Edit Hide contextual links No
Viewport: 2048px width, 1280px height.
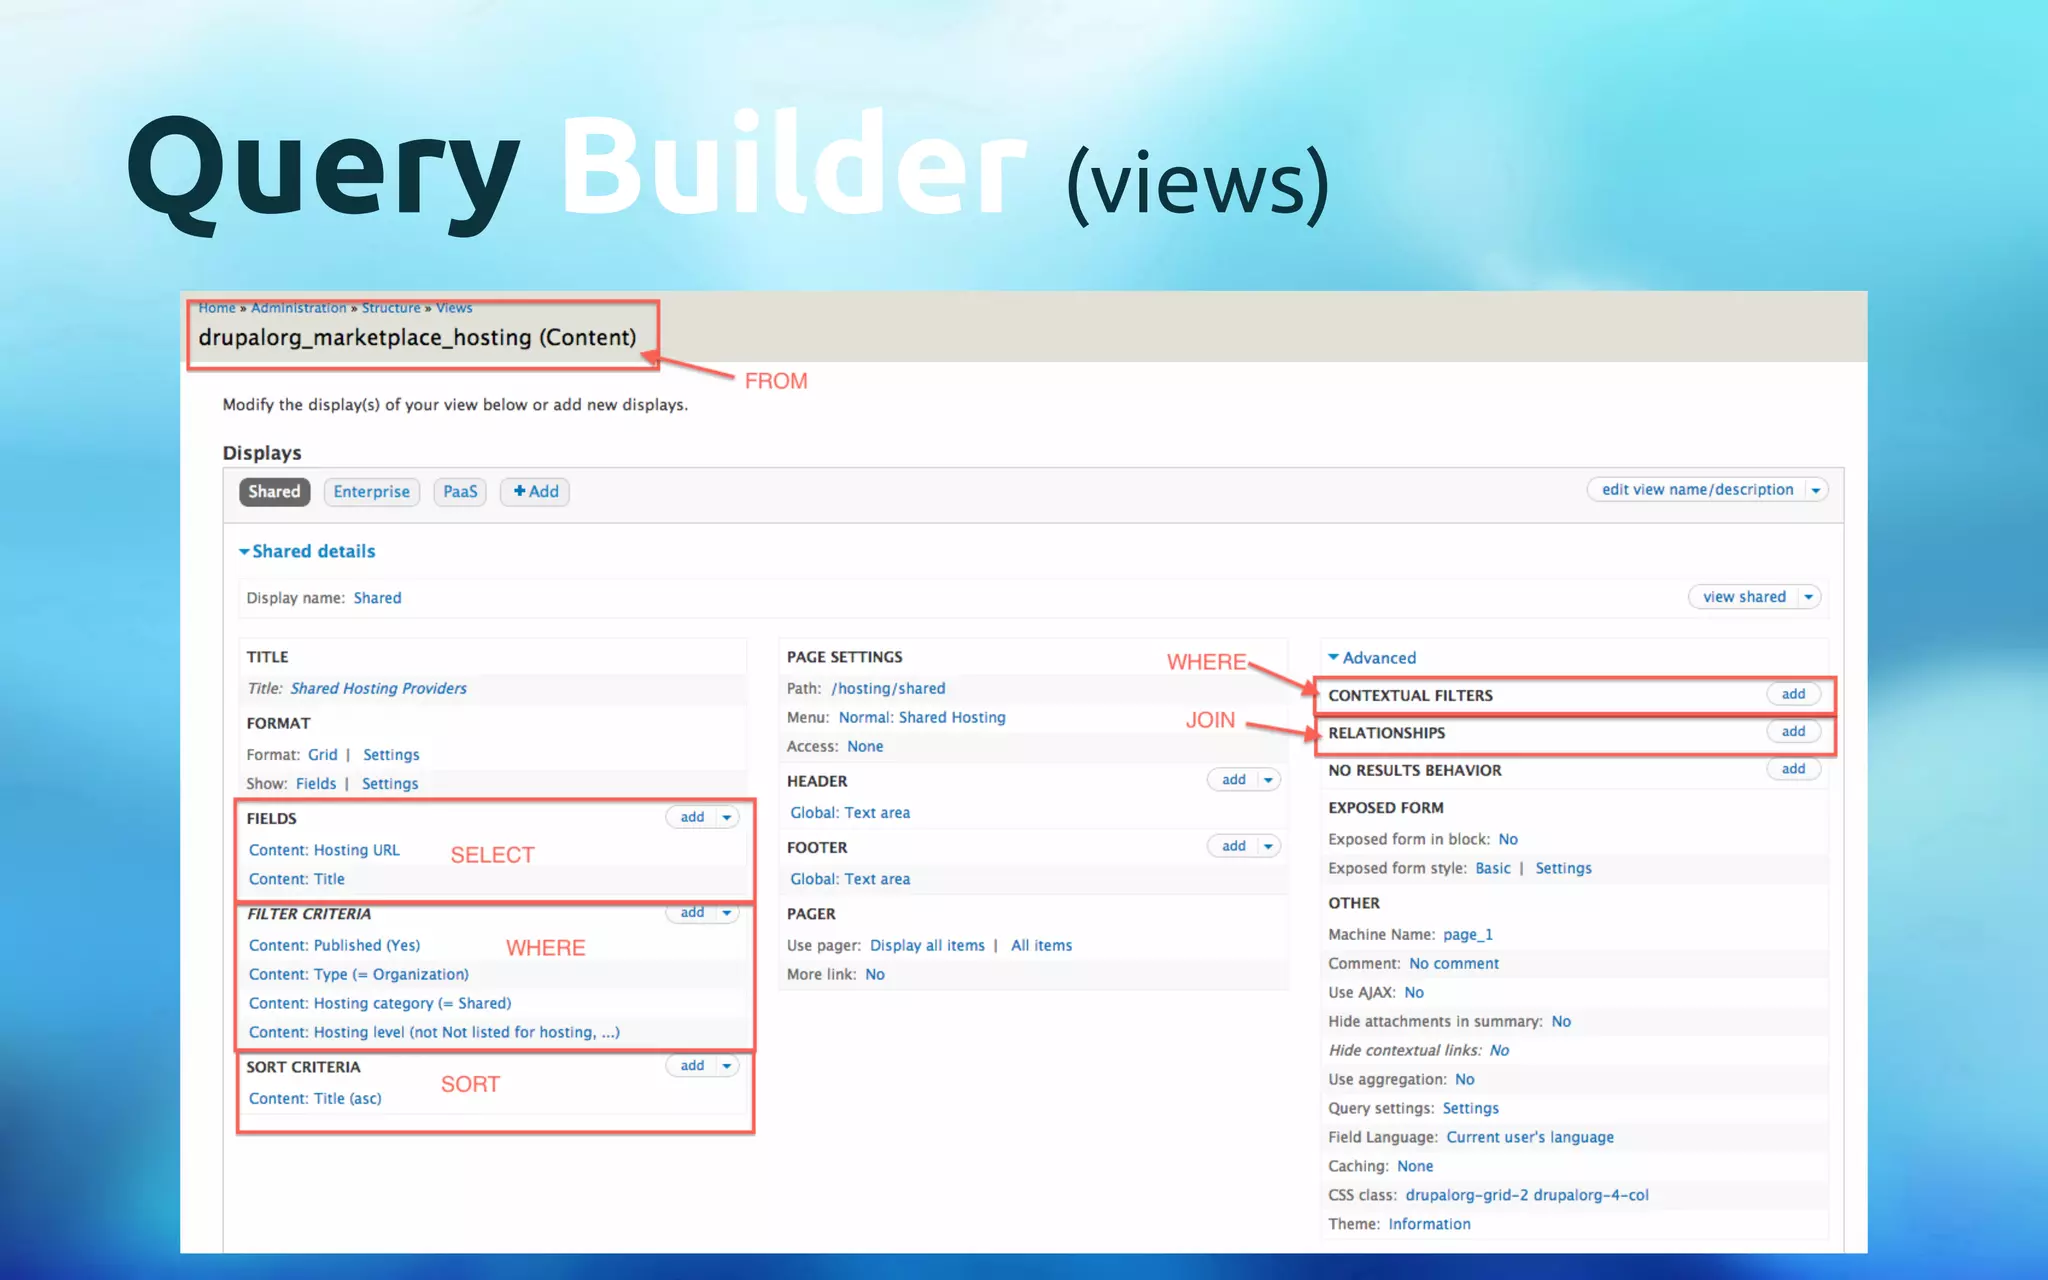coord(1499,1050)
